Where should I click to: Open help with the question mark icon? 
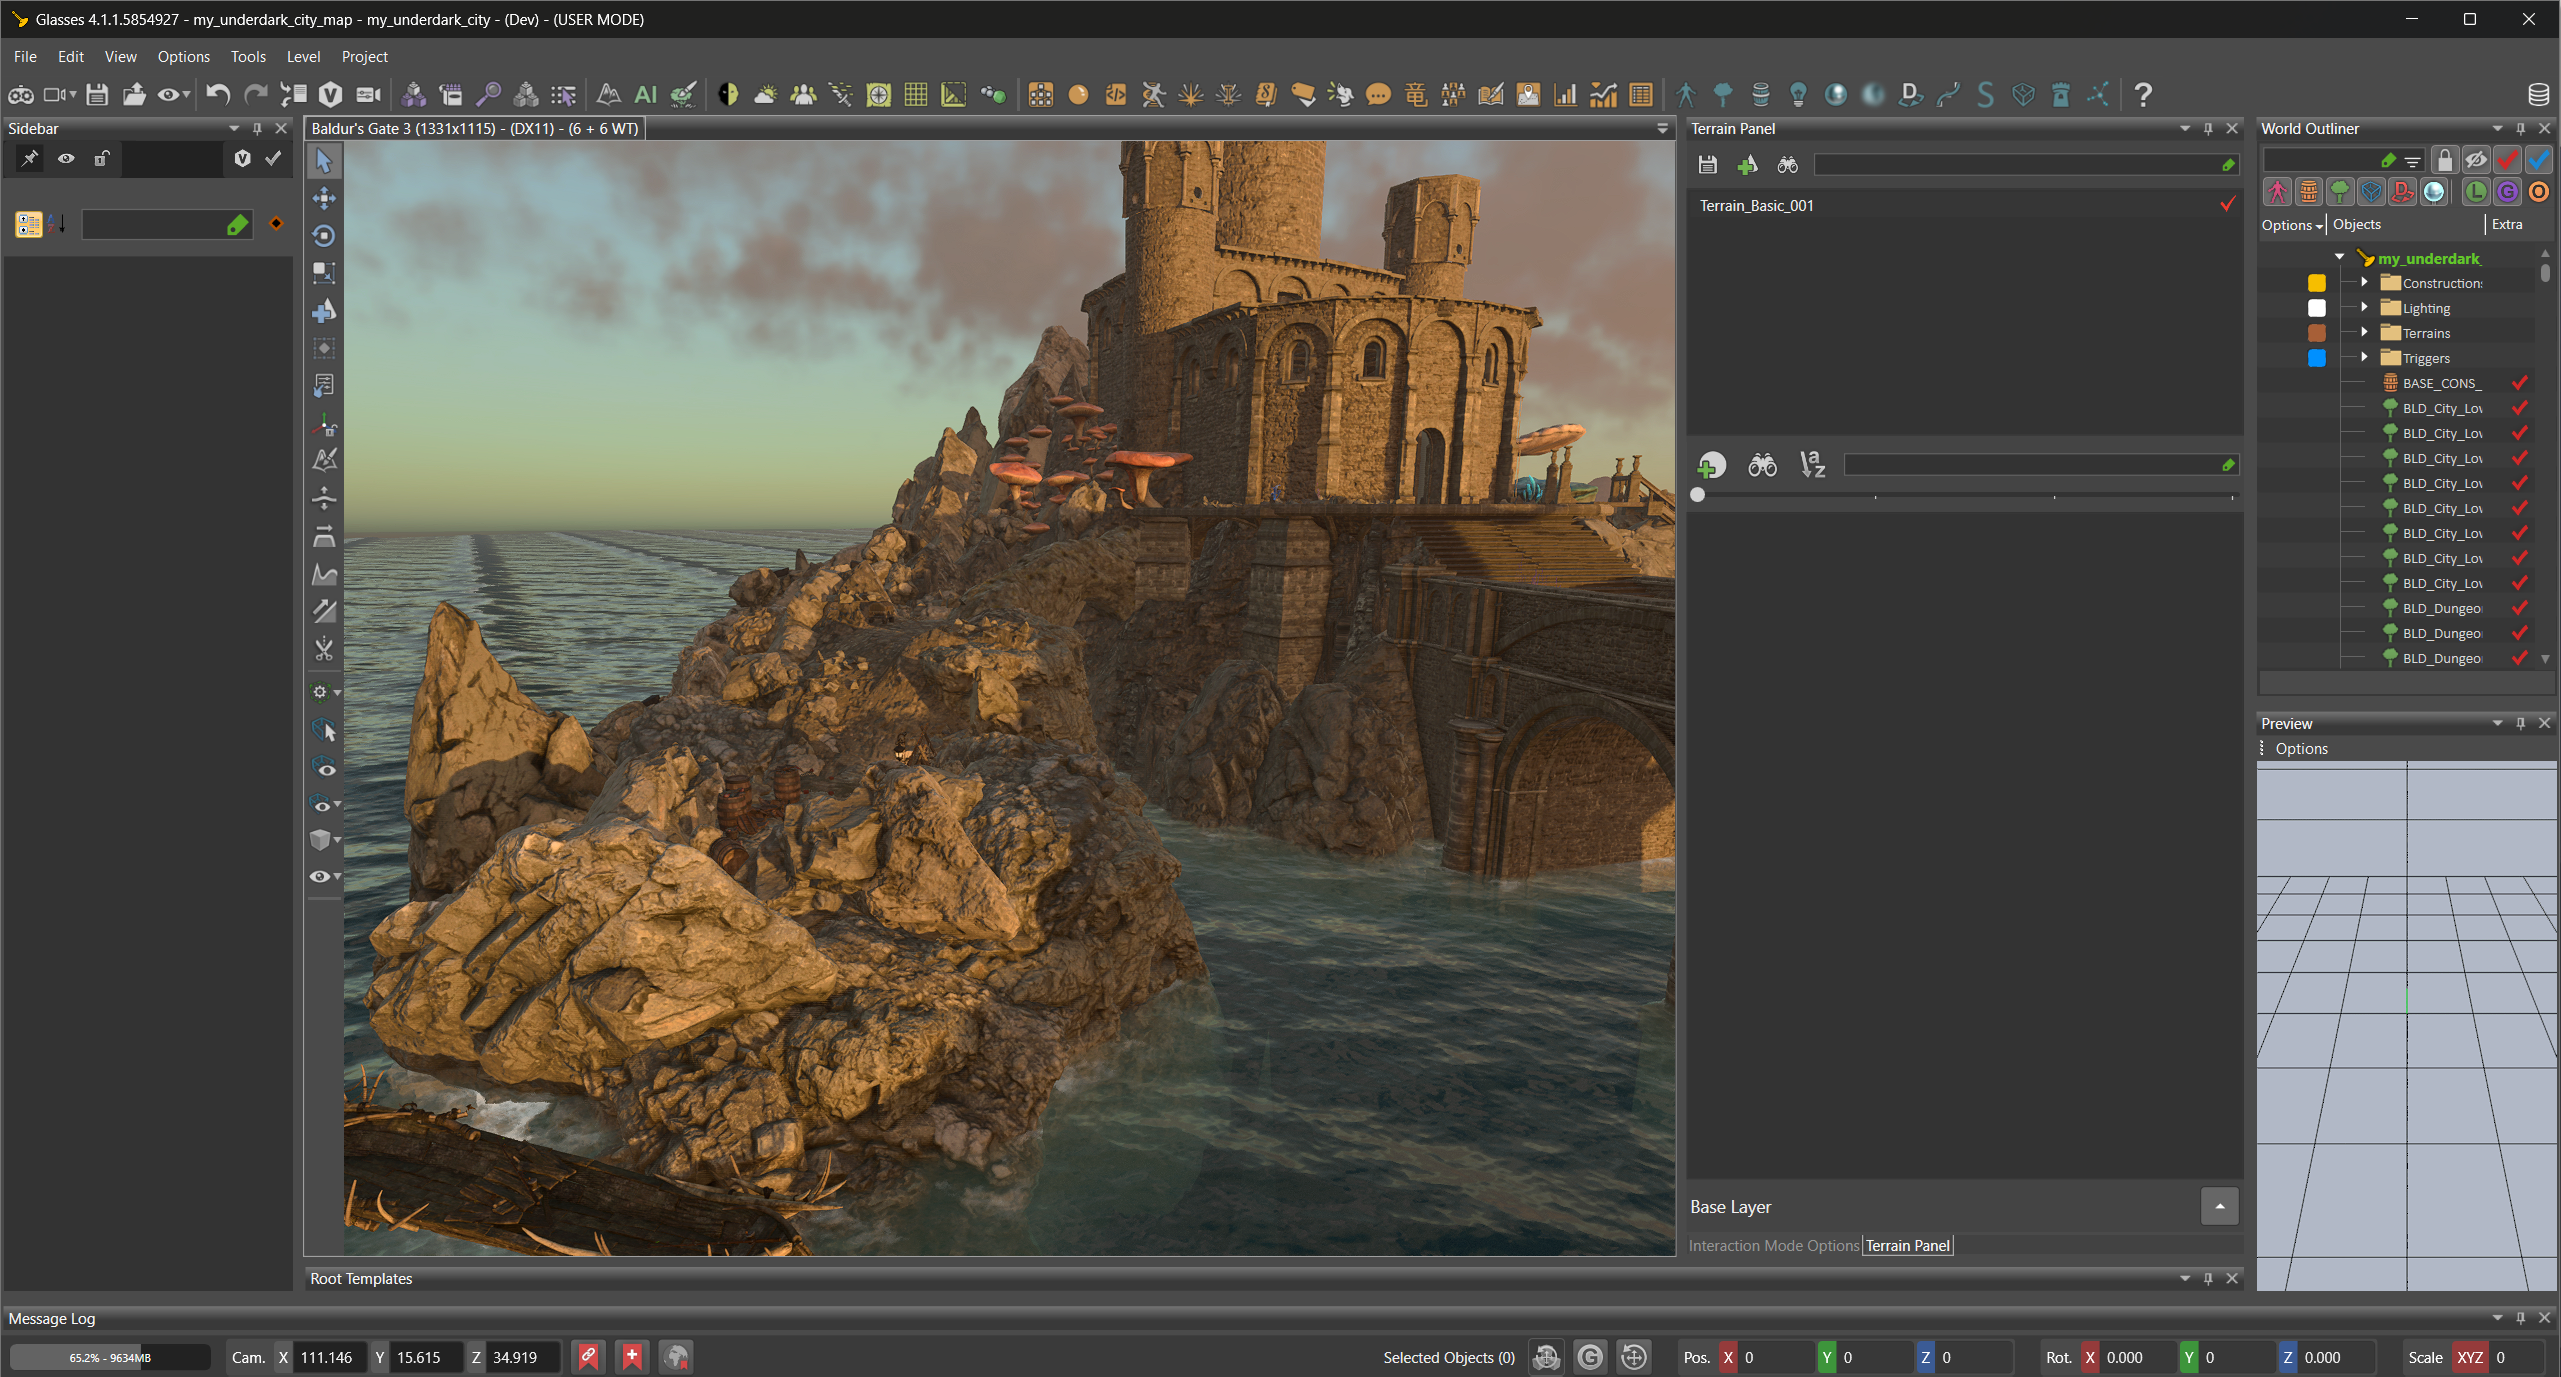(x=2143, y=95)
